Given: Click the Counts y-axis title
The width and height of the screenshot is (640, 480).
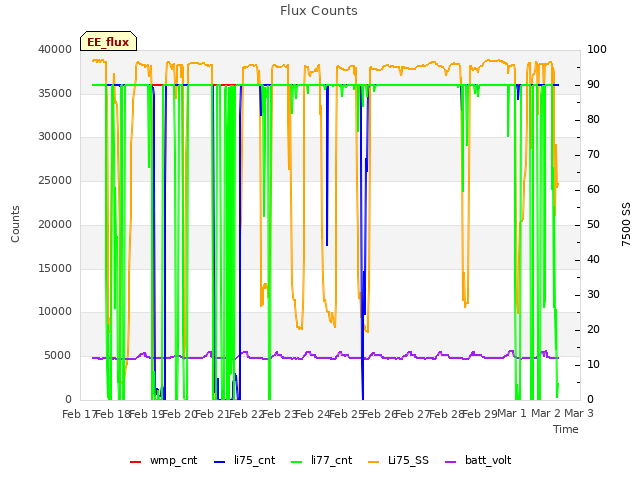Looking at the screenshot, I should tap(15, 224).
